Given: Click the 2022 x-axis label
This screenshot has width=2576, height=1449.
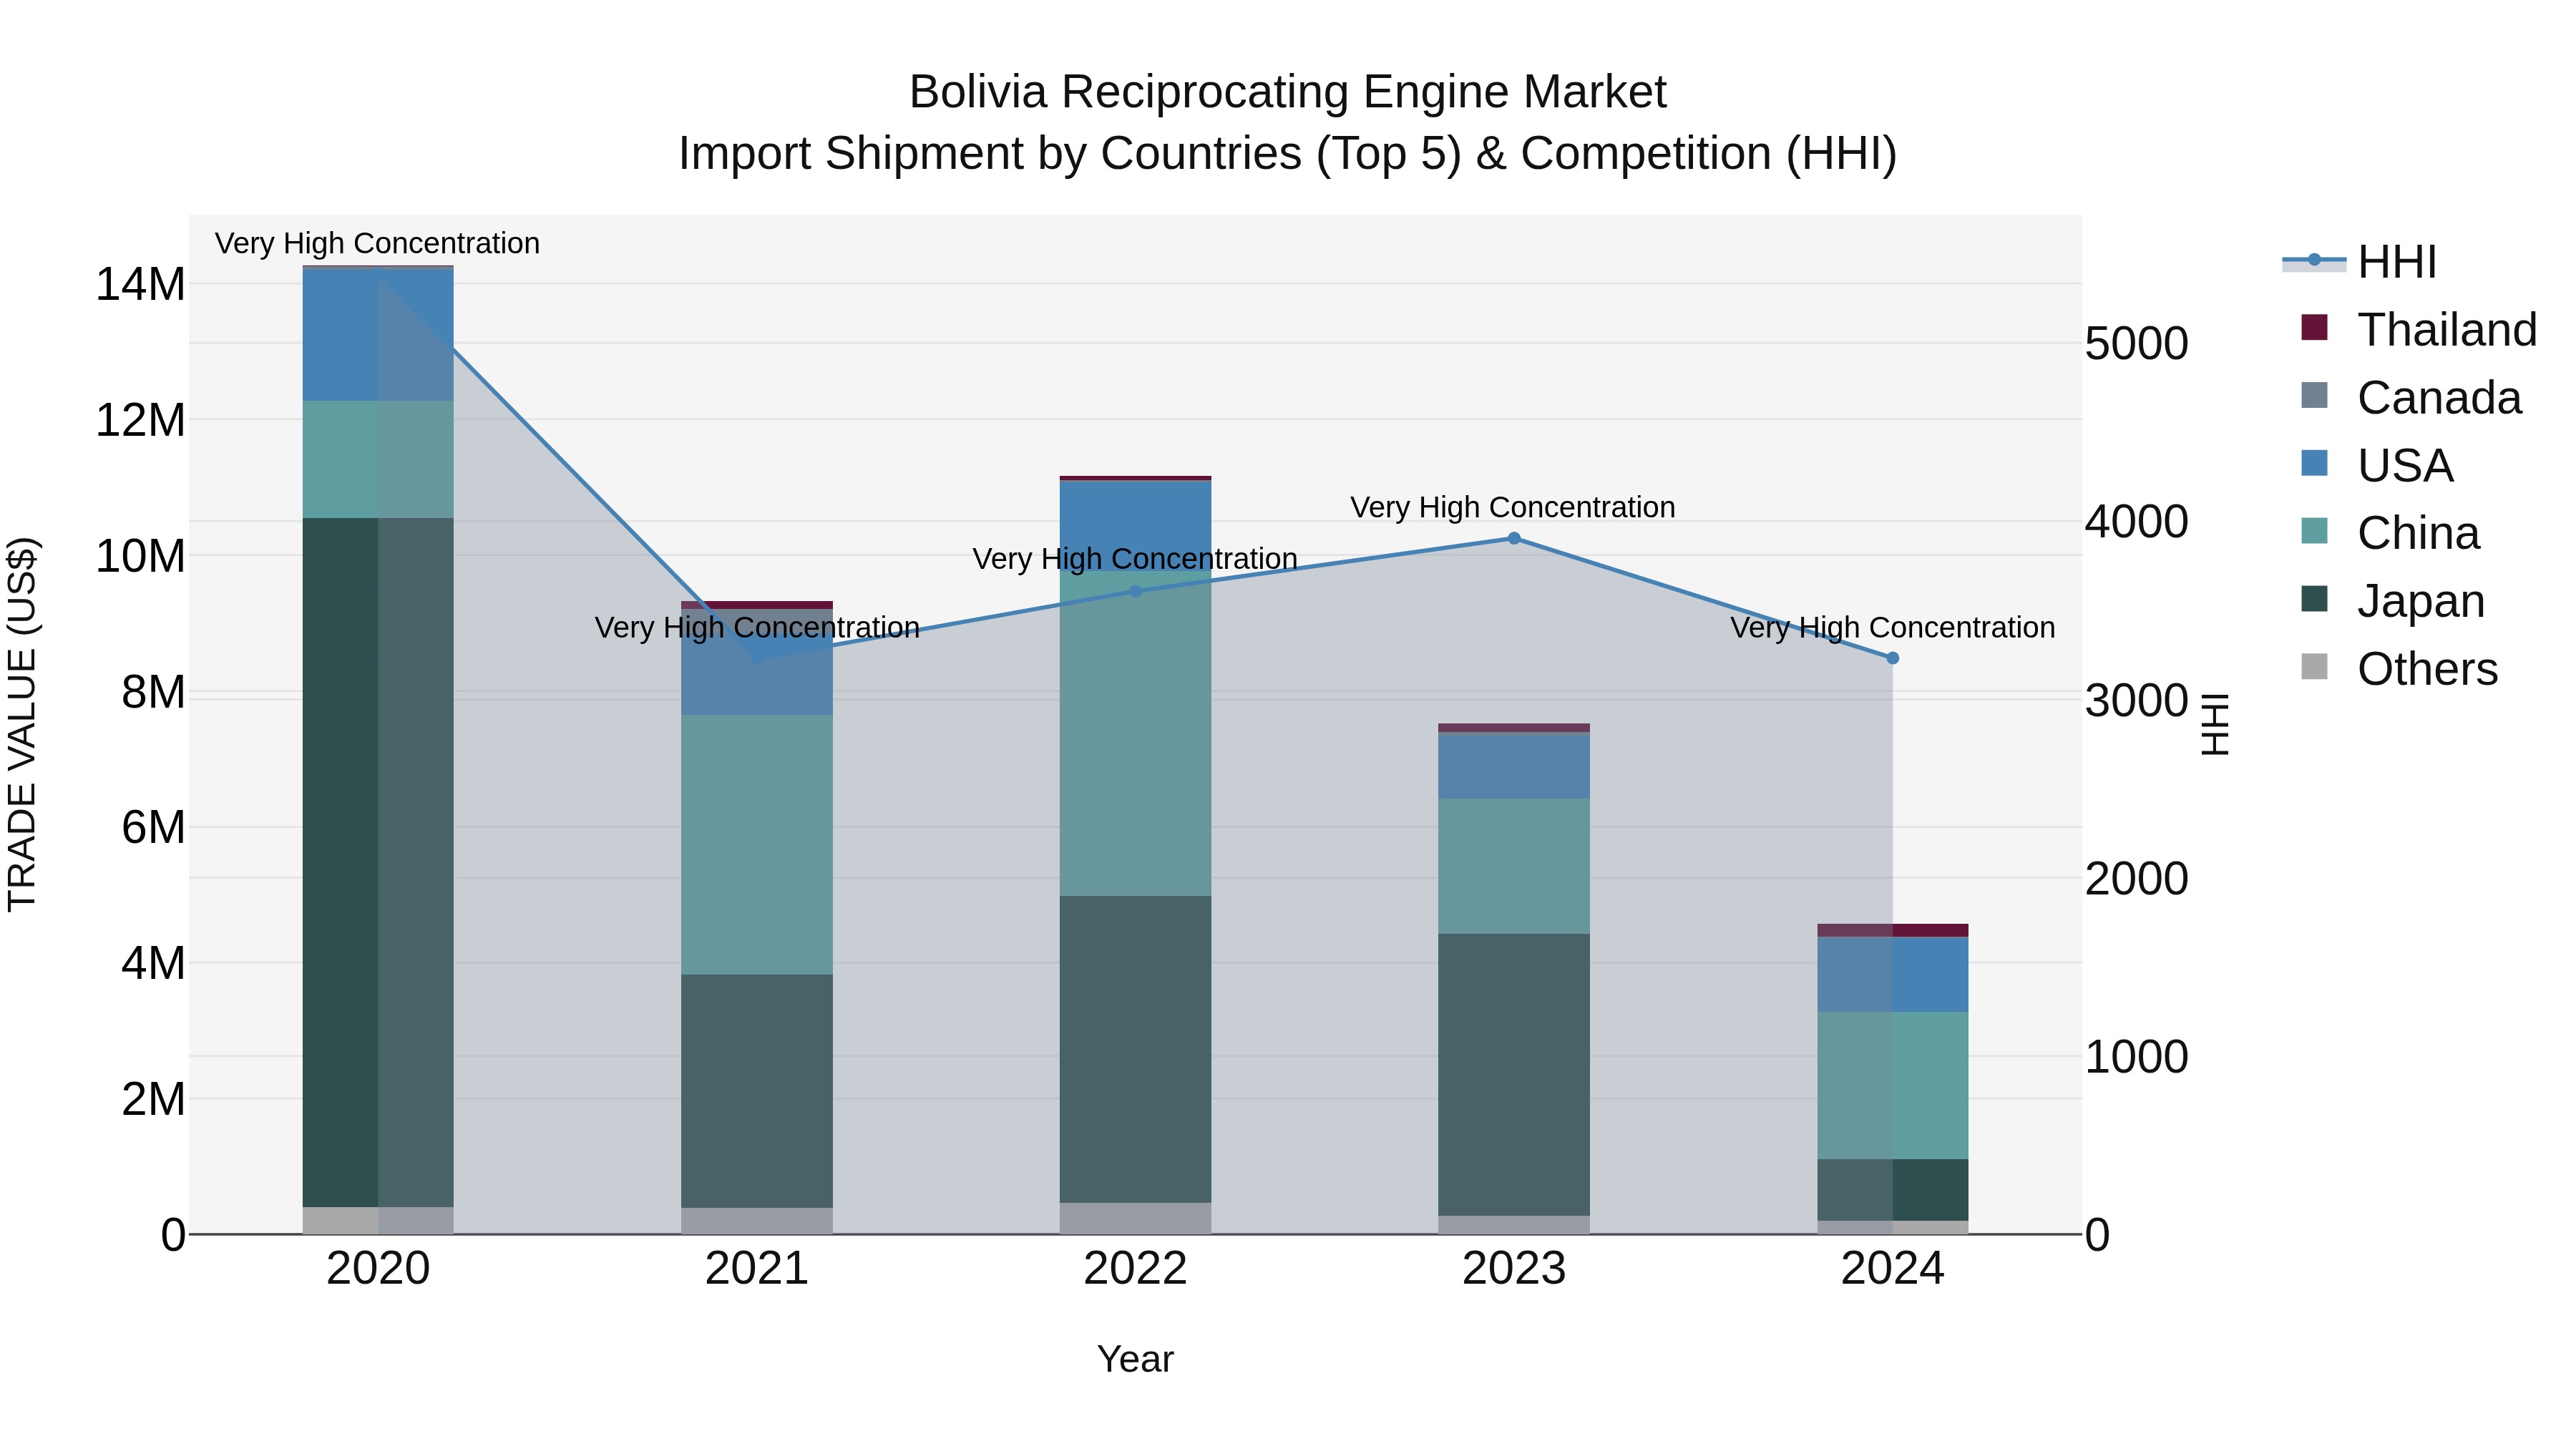Looking at the screenshot, I should click(x=1135, y=1269).
